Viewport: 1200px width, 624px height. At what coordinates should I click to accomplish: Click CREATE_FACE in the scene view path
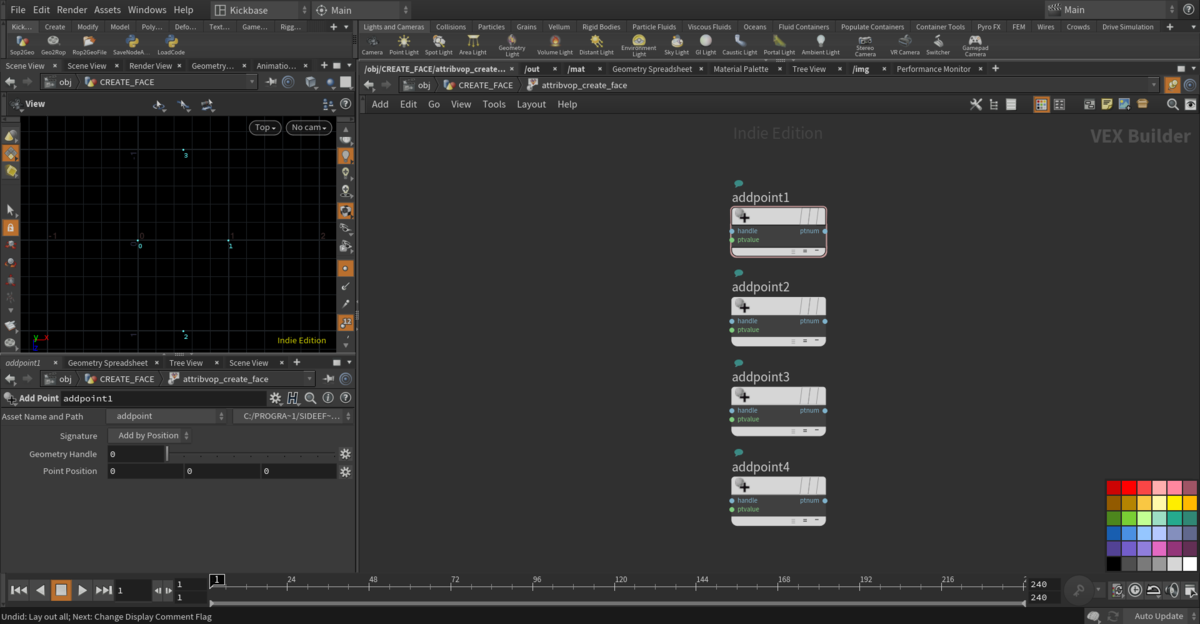(x=119, y=82)
